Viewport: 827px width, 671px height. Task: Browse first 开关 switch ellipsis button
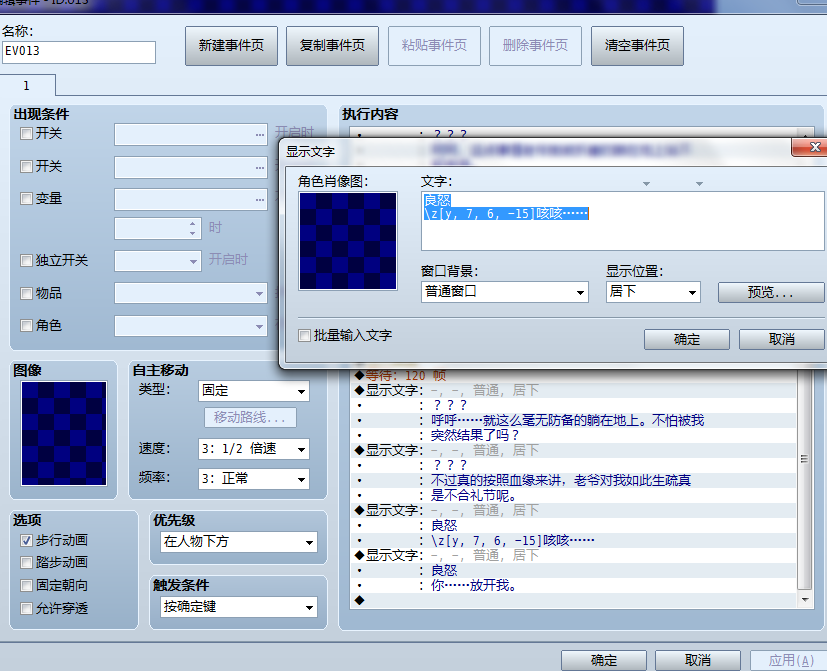pyautogui.click(x=259, y=135)
